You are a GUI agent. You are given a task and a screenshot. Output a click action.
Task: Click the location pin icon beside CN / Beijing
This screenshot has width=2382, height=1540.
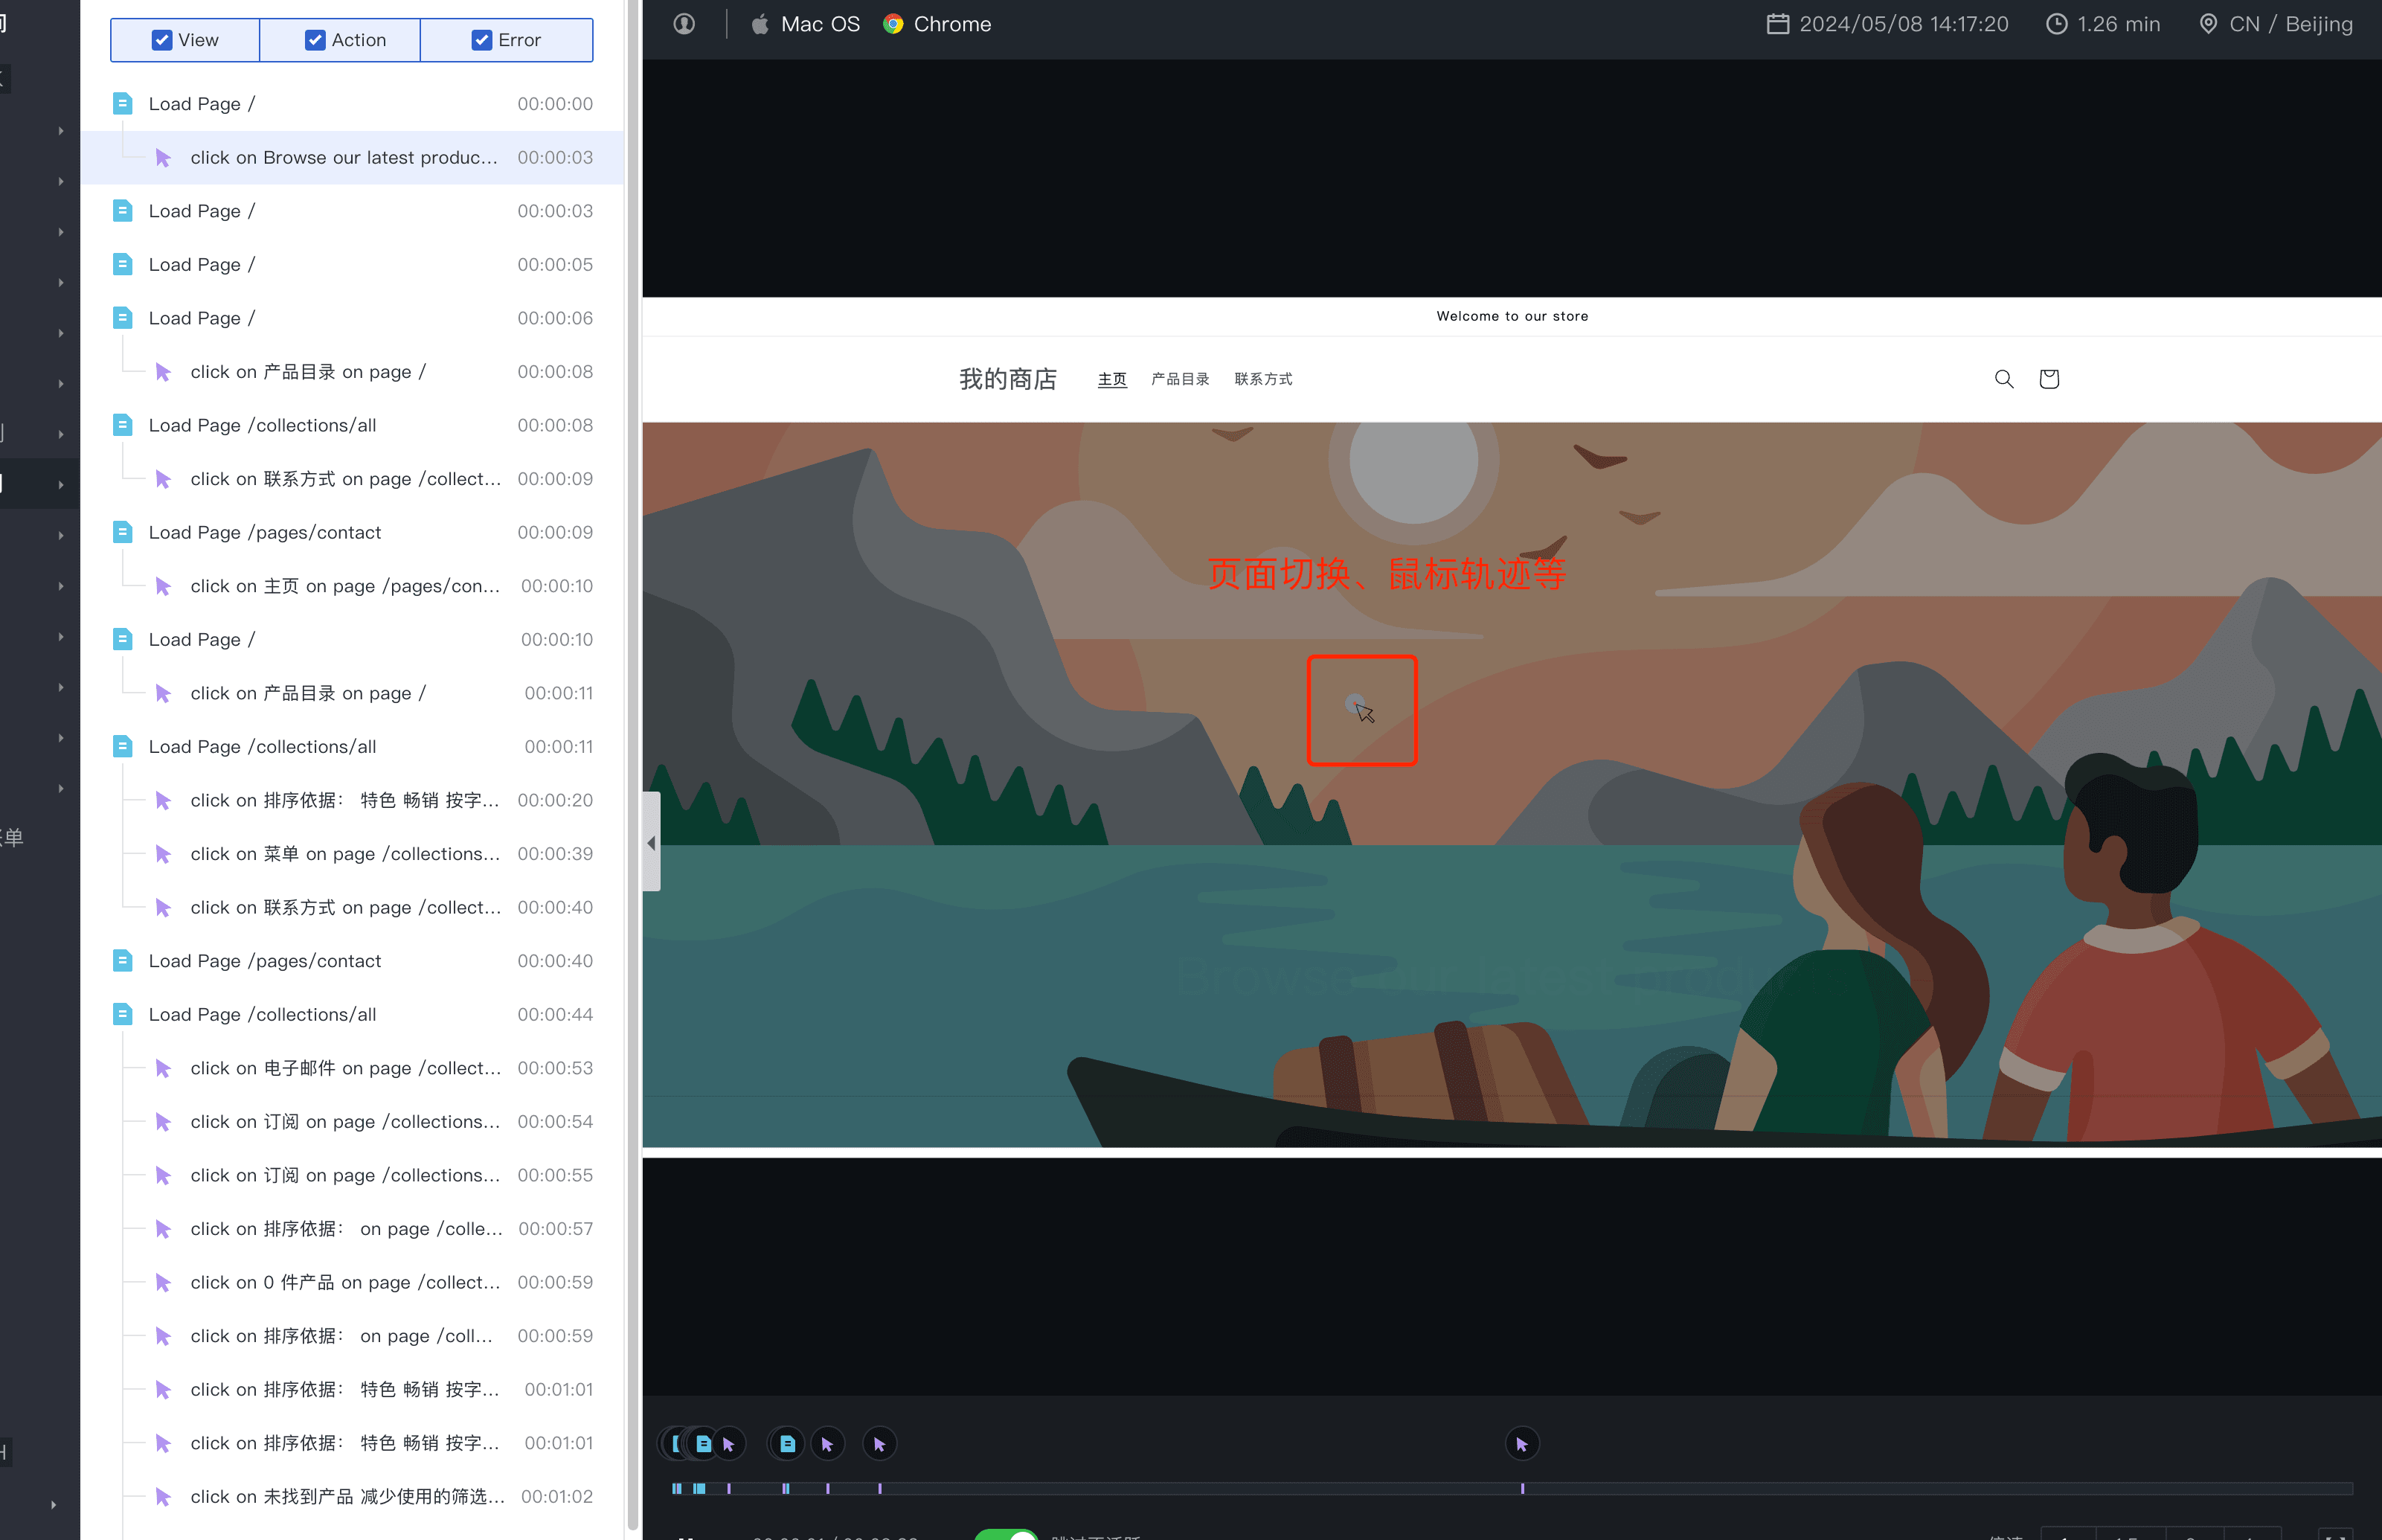coord(2207,24)
